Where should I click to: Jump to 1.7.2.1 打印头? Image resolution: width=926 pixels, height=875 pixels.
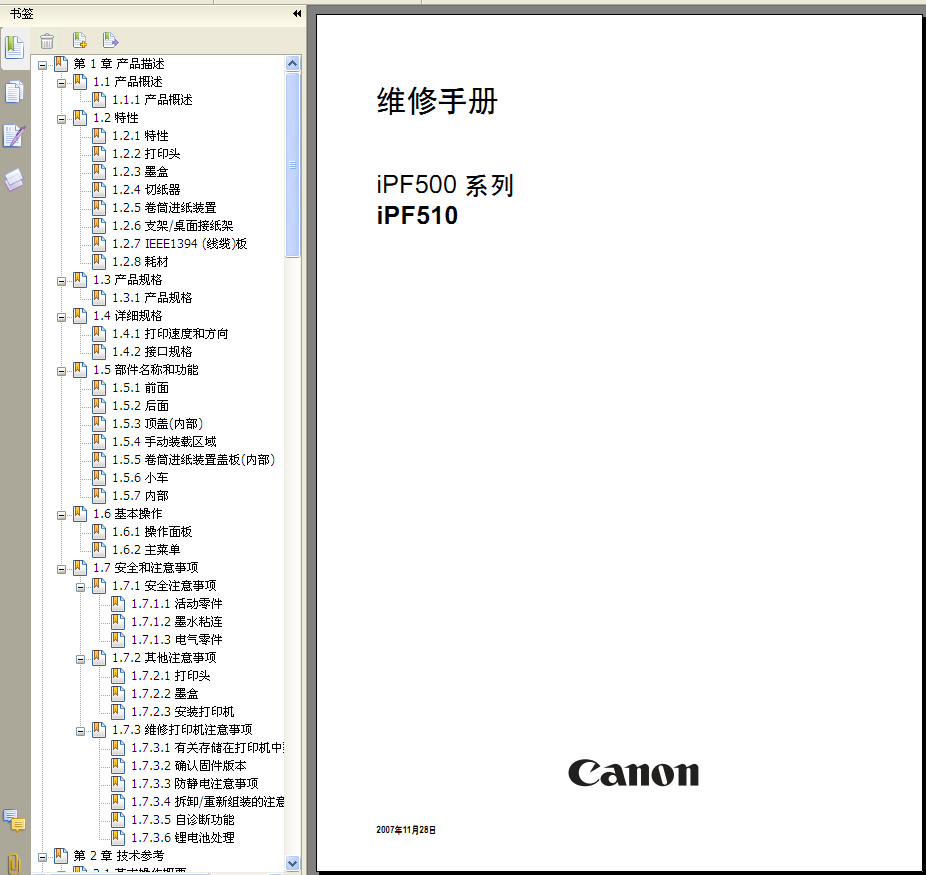[x=171, y=675]
